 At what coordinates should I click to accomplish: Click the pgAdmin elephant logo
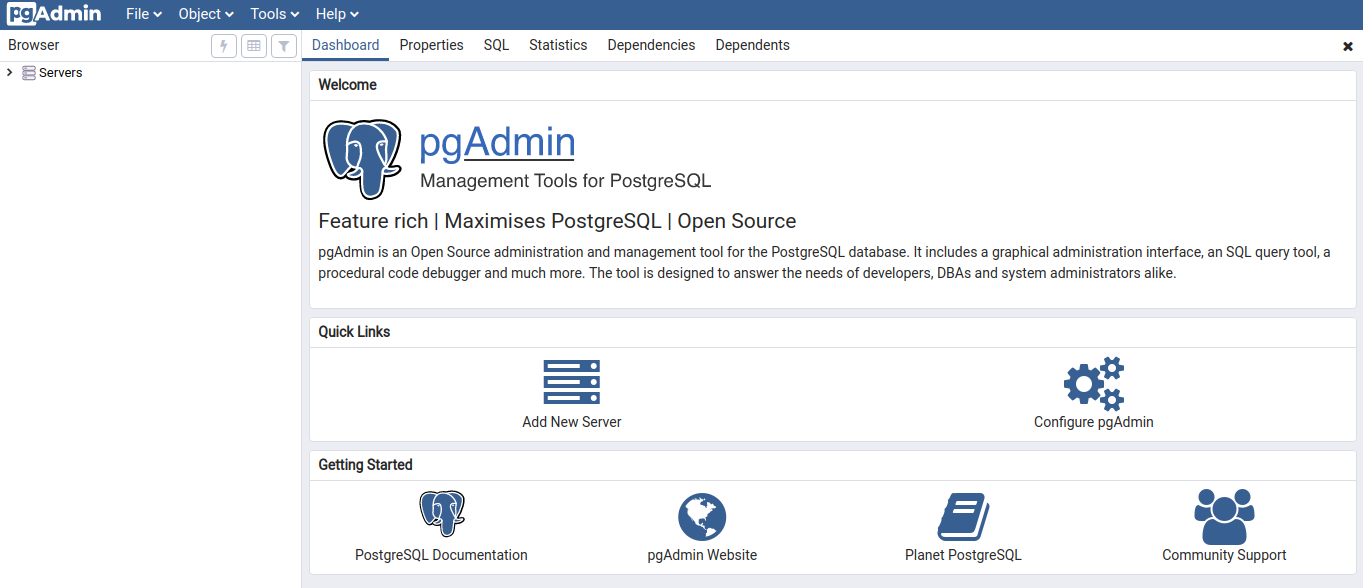click(362, 158)
